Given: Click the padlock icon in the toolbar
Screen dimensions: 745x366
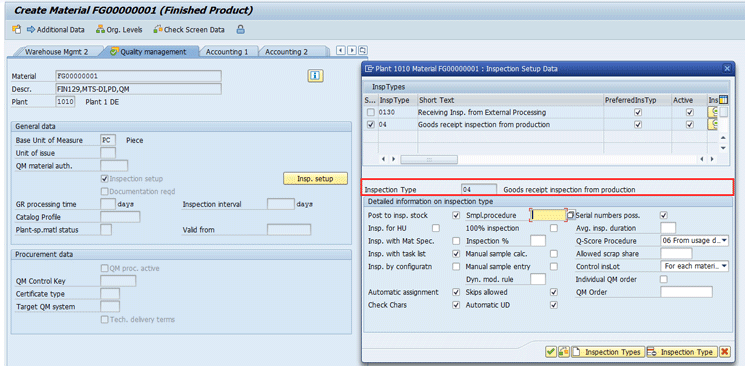Looking at the screenshot, I should click(240, 29).
